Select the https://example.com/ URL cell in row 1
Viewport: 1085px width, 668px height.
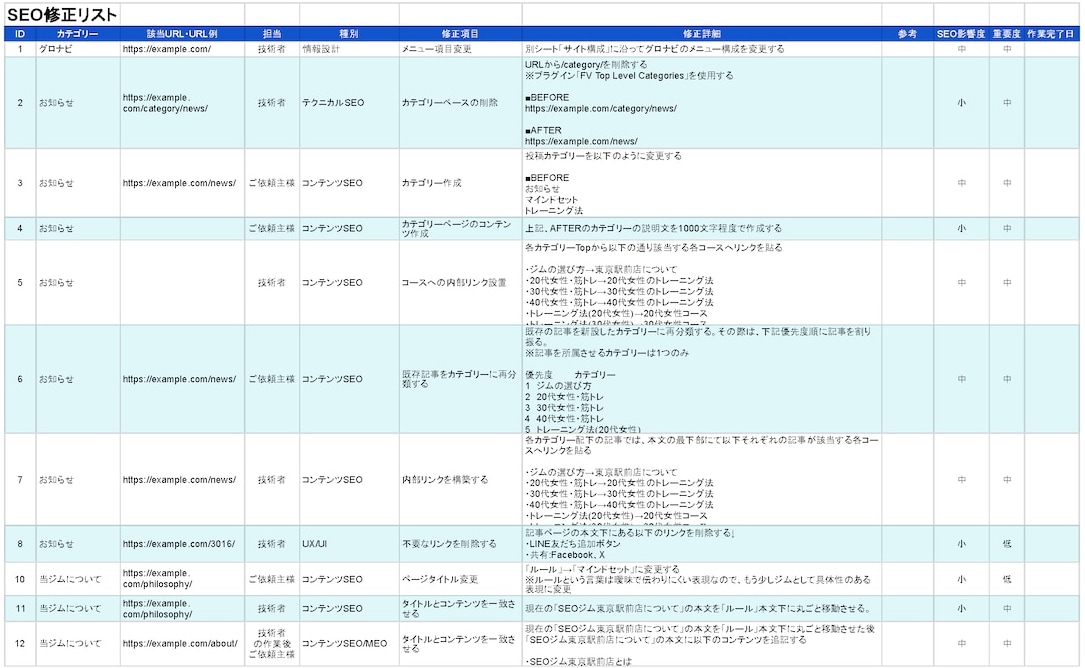182,49
